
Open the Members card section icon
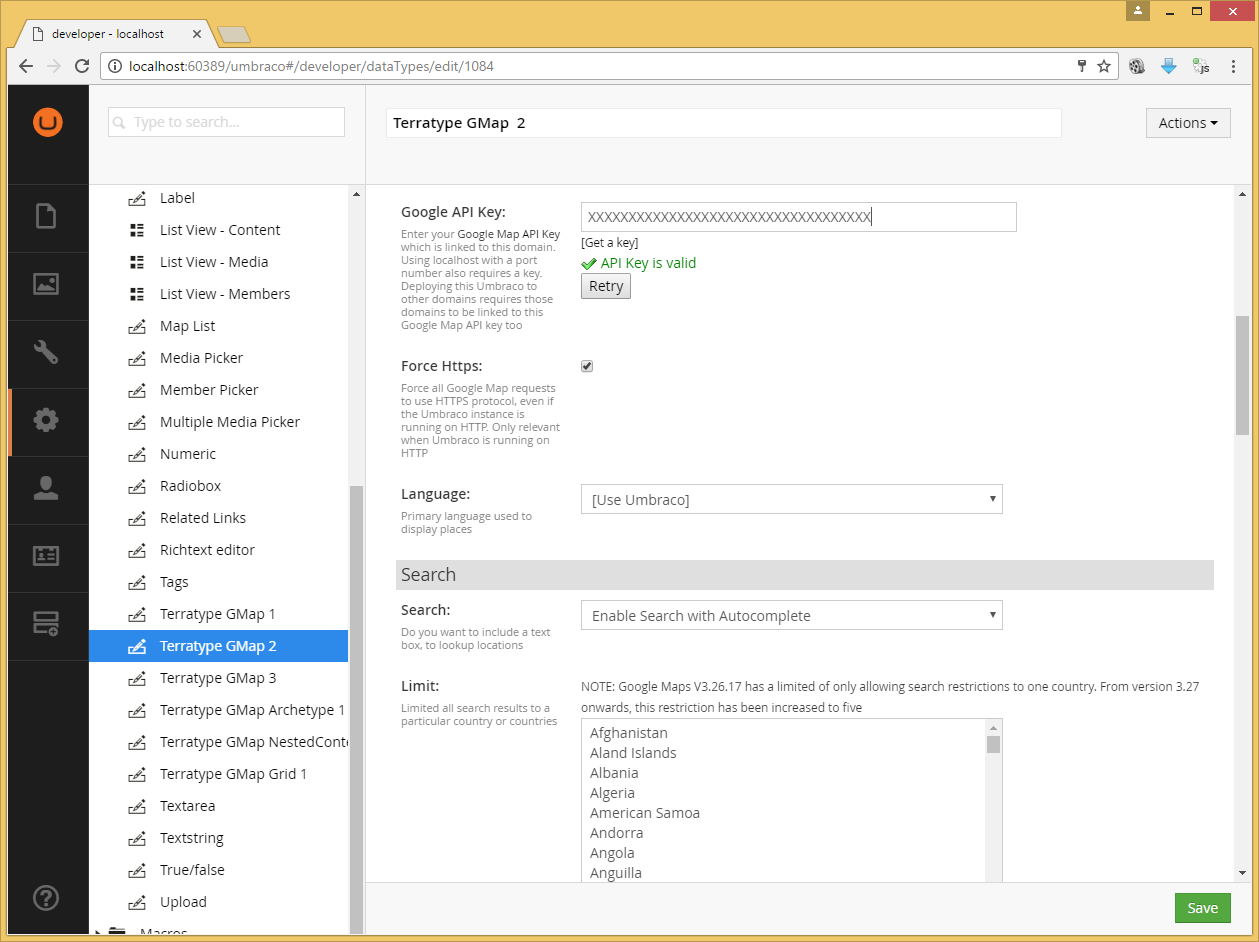pyautogui.click(x=47, y=556)
